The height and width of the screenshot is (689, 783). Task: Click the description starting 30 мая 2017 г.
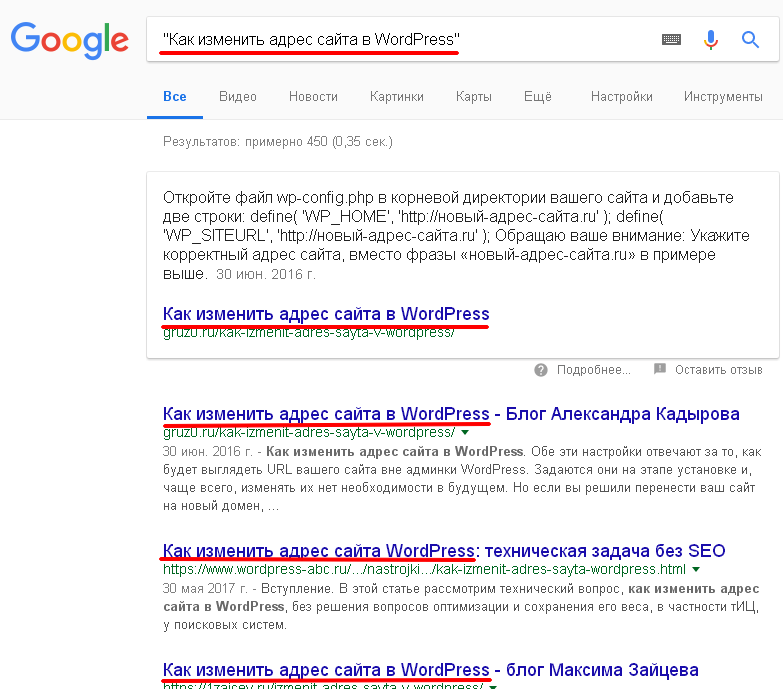[x=461, y=607]
